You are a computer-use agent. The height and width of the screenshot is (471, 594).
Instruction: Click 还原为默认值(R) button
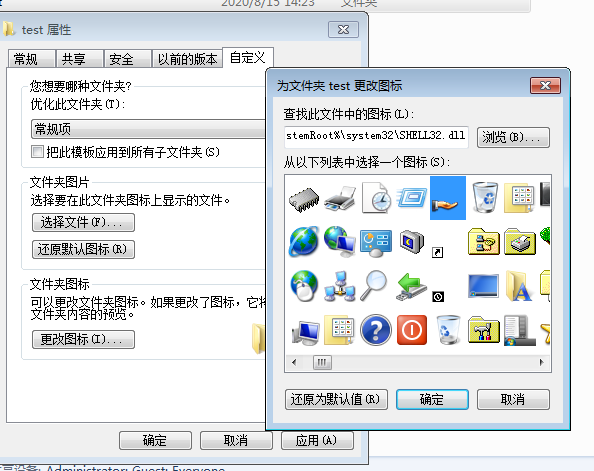pos(336,399)
